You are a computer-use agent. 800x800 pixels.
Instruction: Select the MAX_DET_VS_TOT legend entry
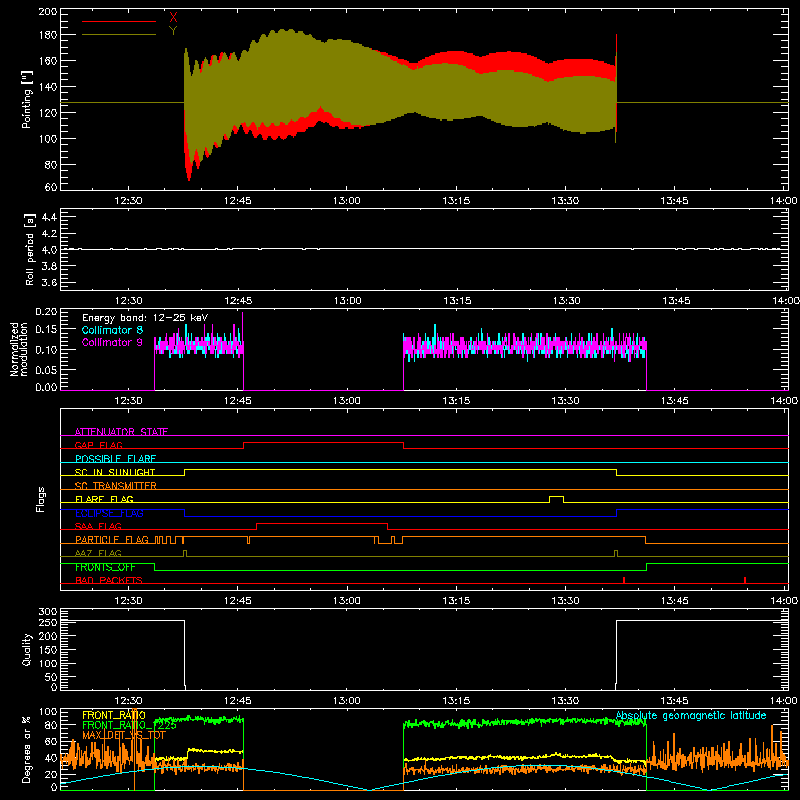(x=124, y=735)
